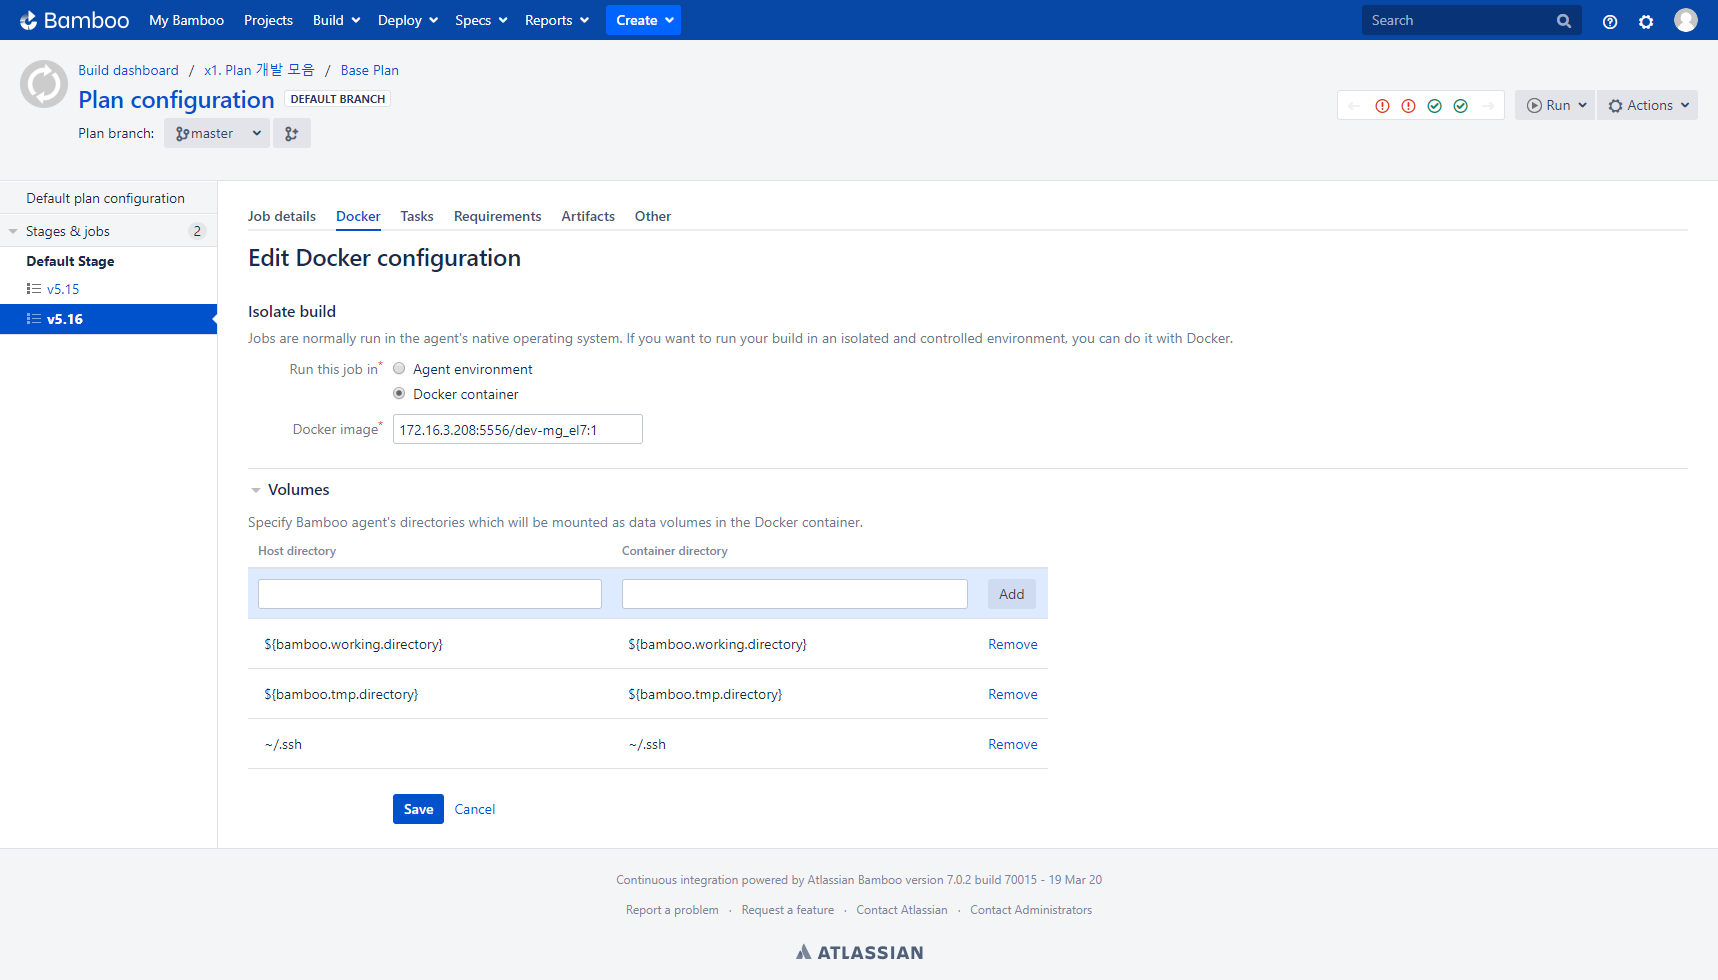Switch to the Tasks tab
Screen dimensions: 1718x980
pyautogui.click(x=417, y=216)
